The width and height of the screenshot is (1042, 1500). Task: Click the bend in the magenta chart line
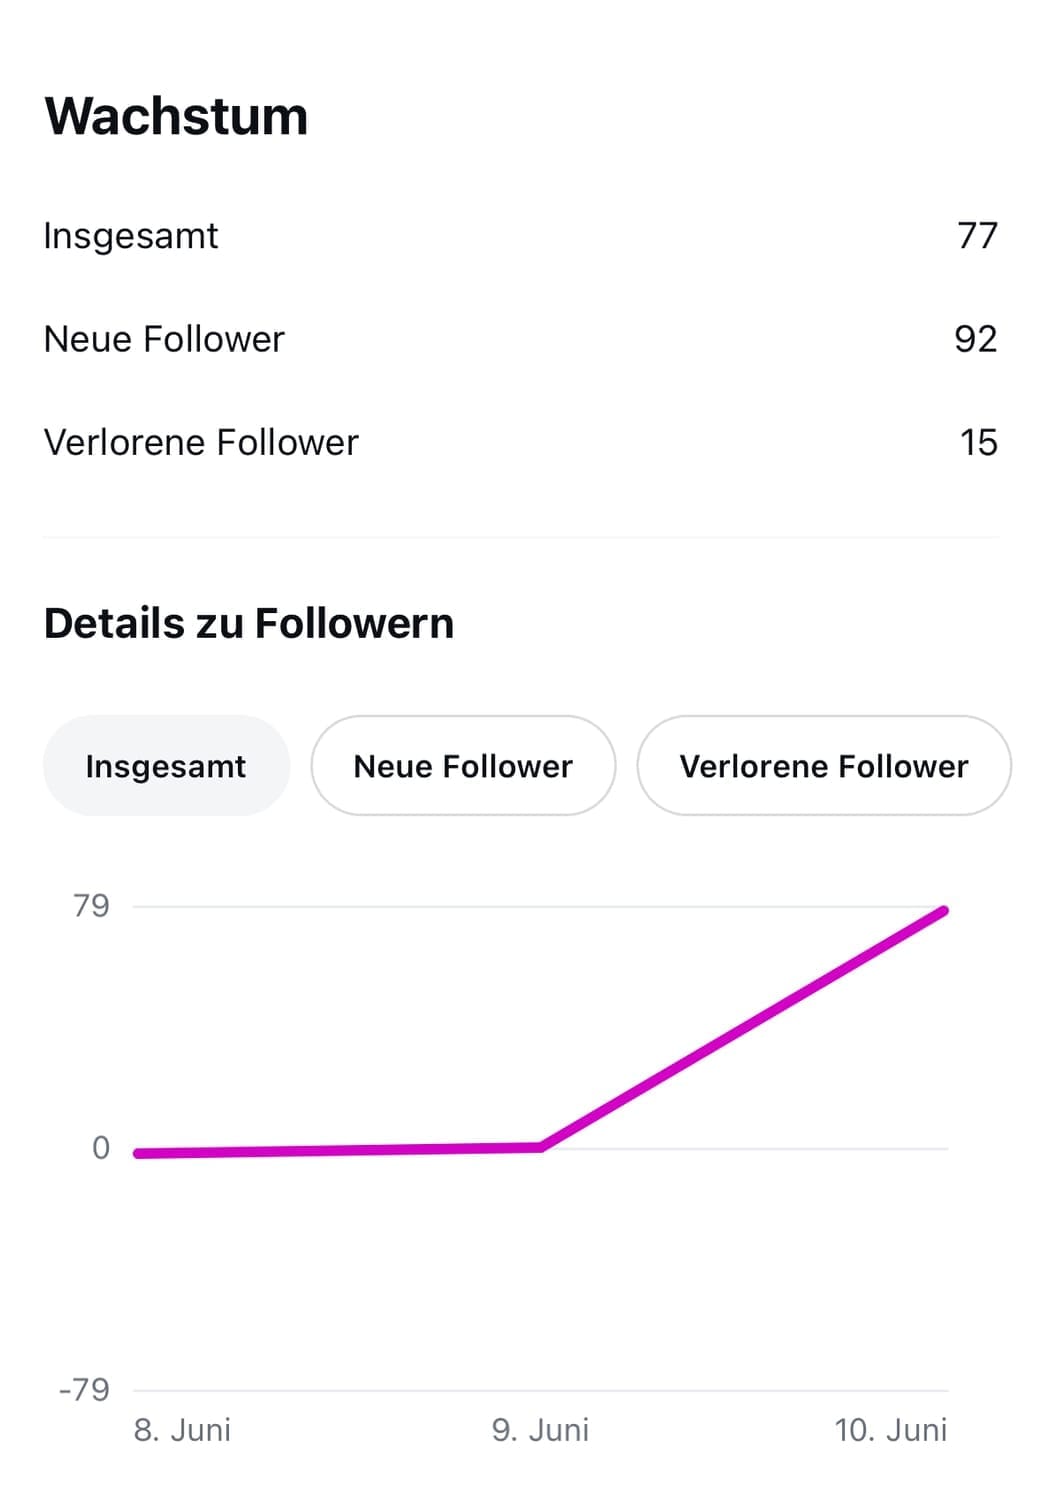pyautogui.click(x=541, y=1147)
